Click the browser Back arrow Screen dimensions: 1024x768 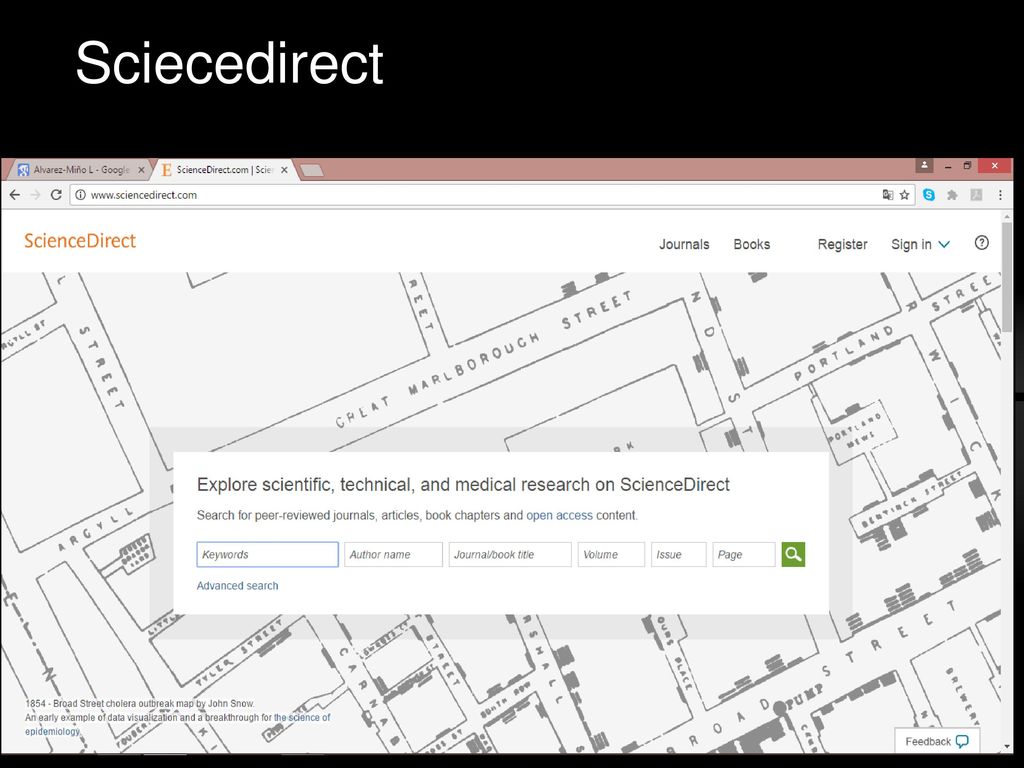coord(14,195)
